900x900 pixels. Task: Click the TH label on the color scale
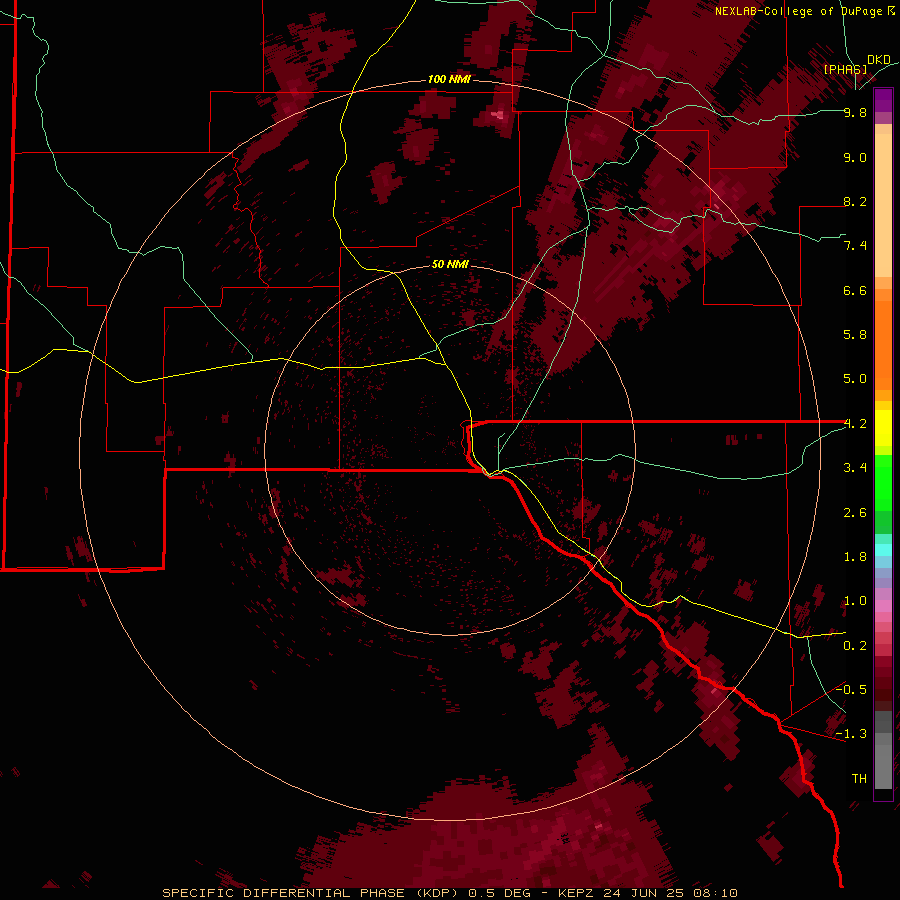(x=859, y=779)
